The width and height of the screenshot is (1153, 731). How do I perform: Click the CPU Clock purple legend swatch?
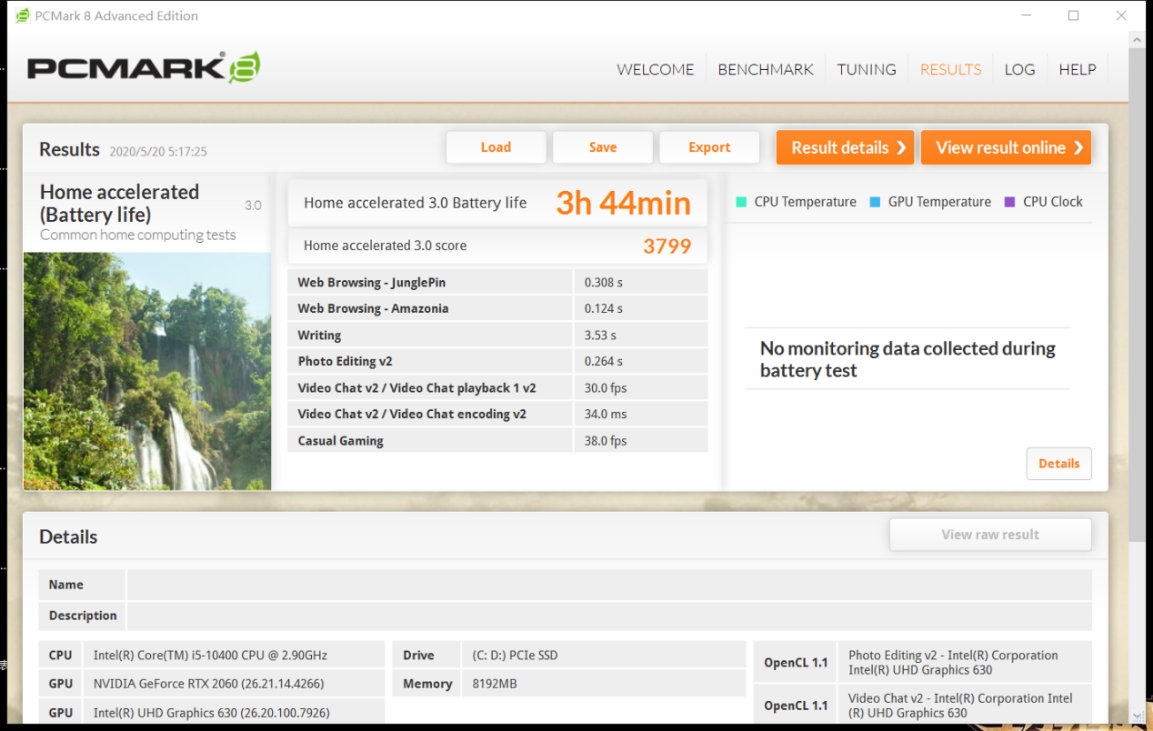tap(1010, 202)
